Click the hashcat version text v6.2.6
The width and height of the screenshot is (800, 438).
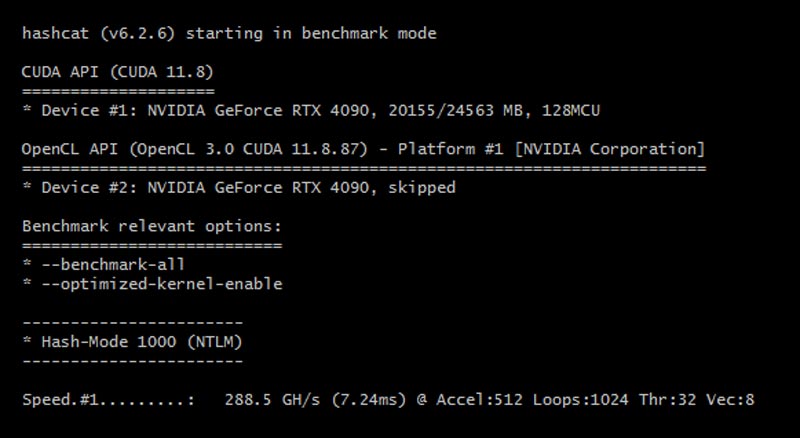(138, 34)
